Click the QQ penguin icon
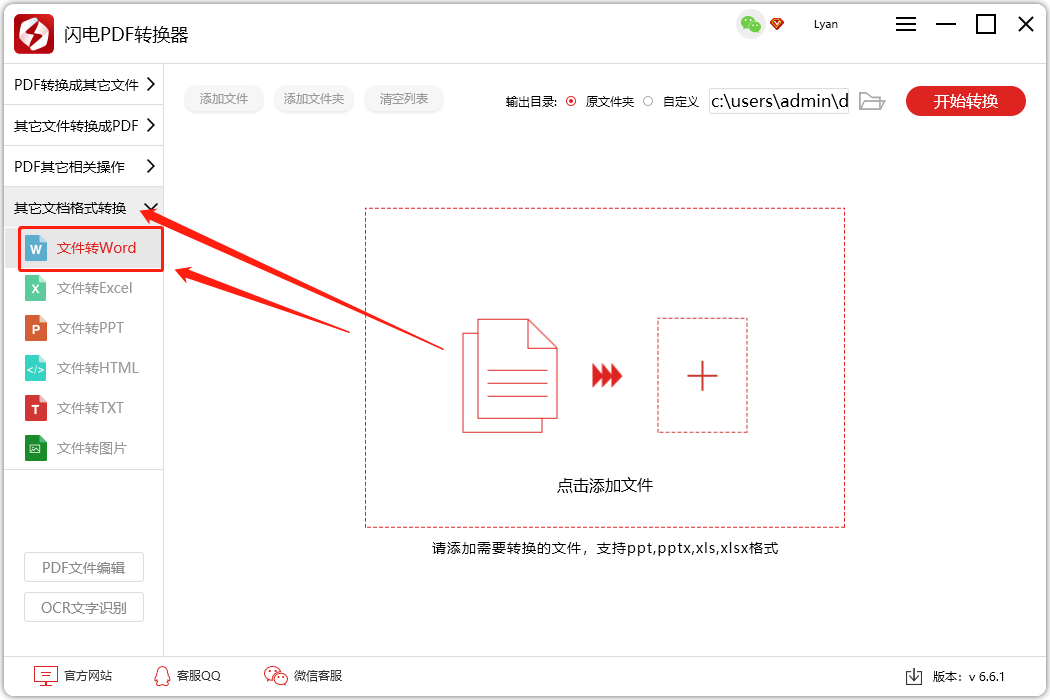The width and height of the screenshot is (1050, 700). coord(162,676)
